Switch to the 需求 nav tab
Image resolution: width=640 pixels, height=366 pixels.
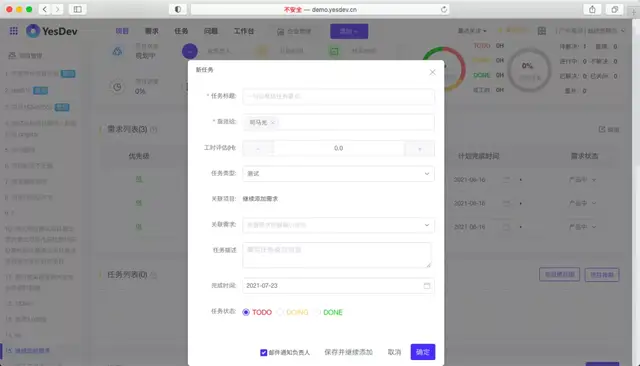coord(151,31)
